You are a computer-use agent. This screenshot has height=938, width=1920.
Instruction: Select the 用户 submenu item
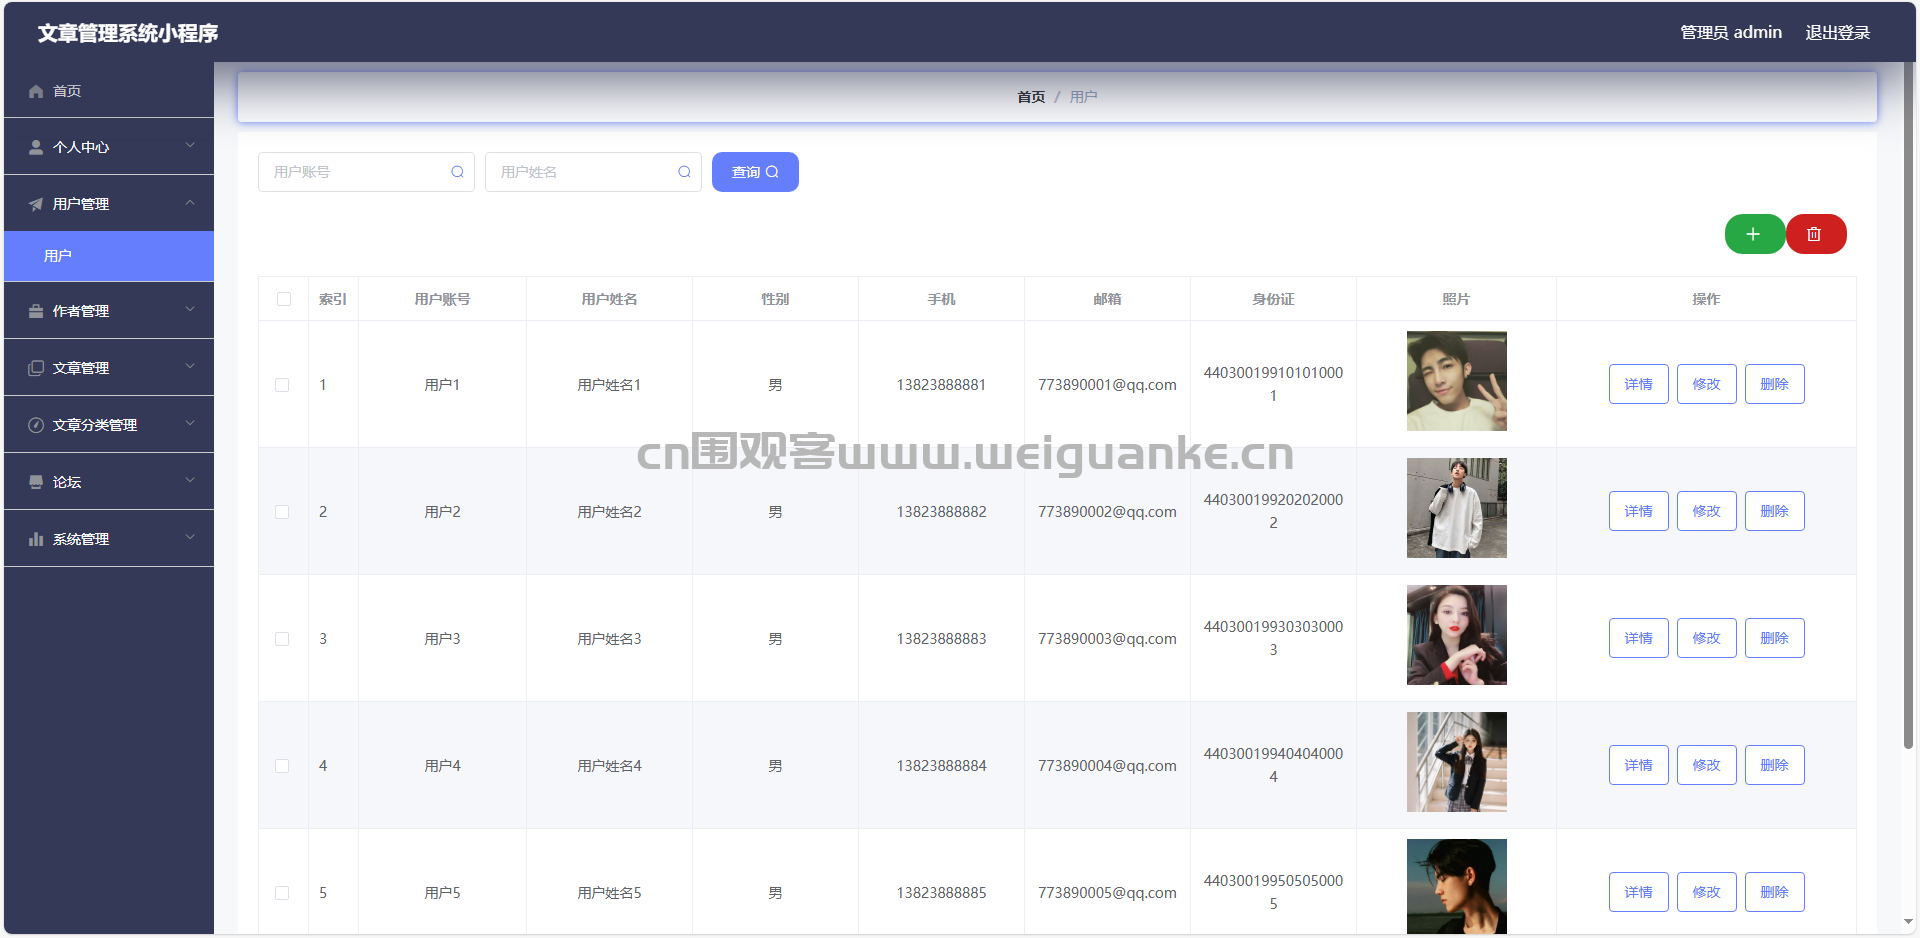109,256
